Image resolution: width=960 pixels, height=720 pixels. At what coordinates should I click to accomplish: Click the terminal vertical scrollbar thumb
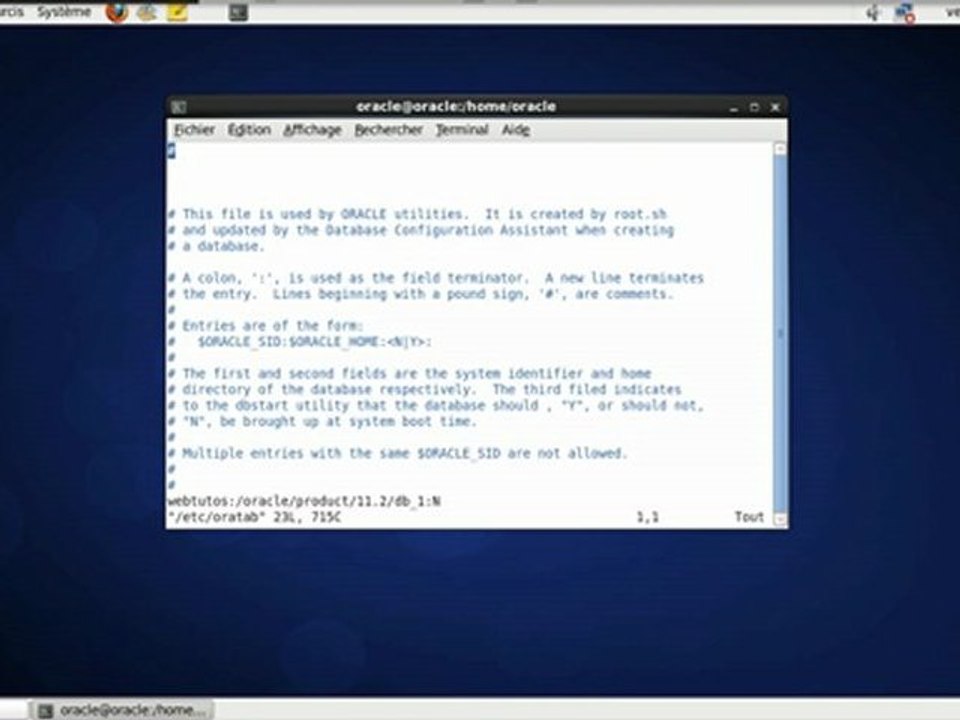(x=780, y=334)
